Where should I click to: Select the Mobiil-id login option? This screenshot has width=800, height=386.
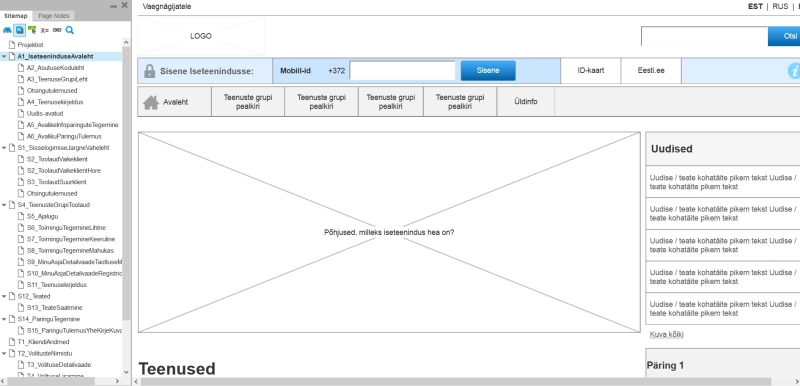pyautogui.click(x=295, y=71)
